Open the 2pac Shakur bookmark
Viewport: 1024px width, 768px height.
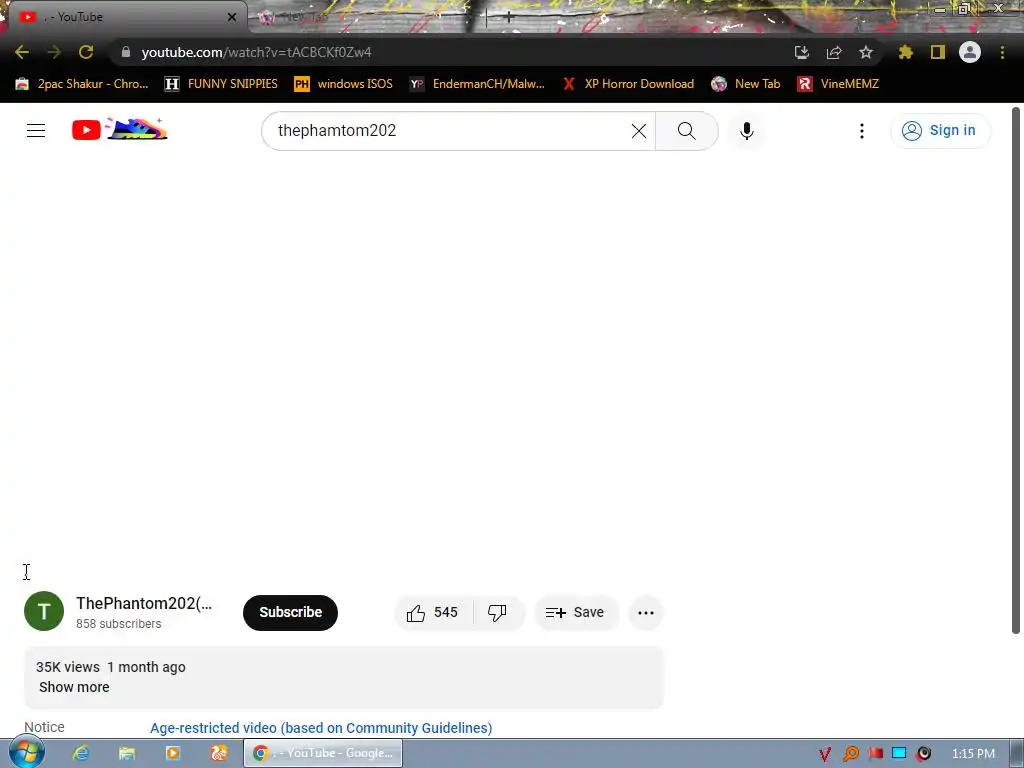click(x=82, y=84)
